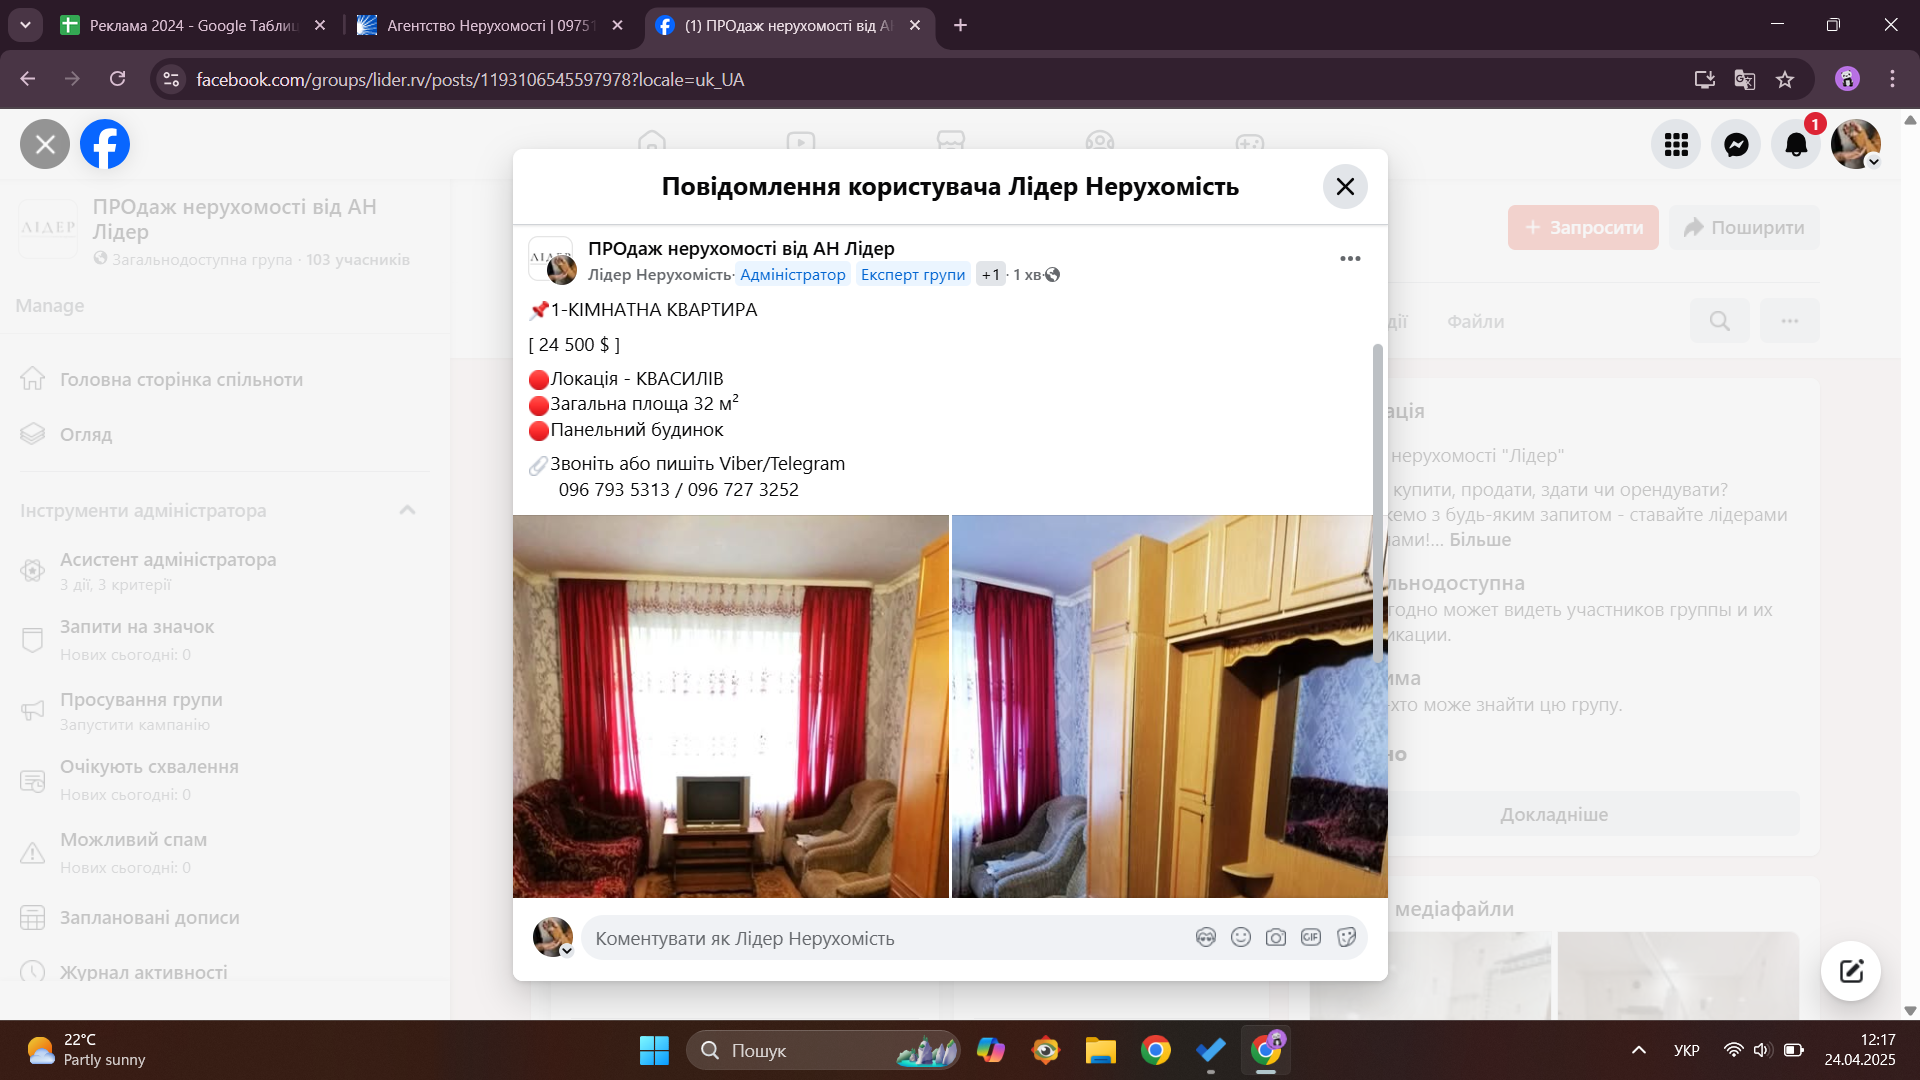Expand the account menu on profile picture
This screenshot has width=1920, height=1080.
point(1874,162)
